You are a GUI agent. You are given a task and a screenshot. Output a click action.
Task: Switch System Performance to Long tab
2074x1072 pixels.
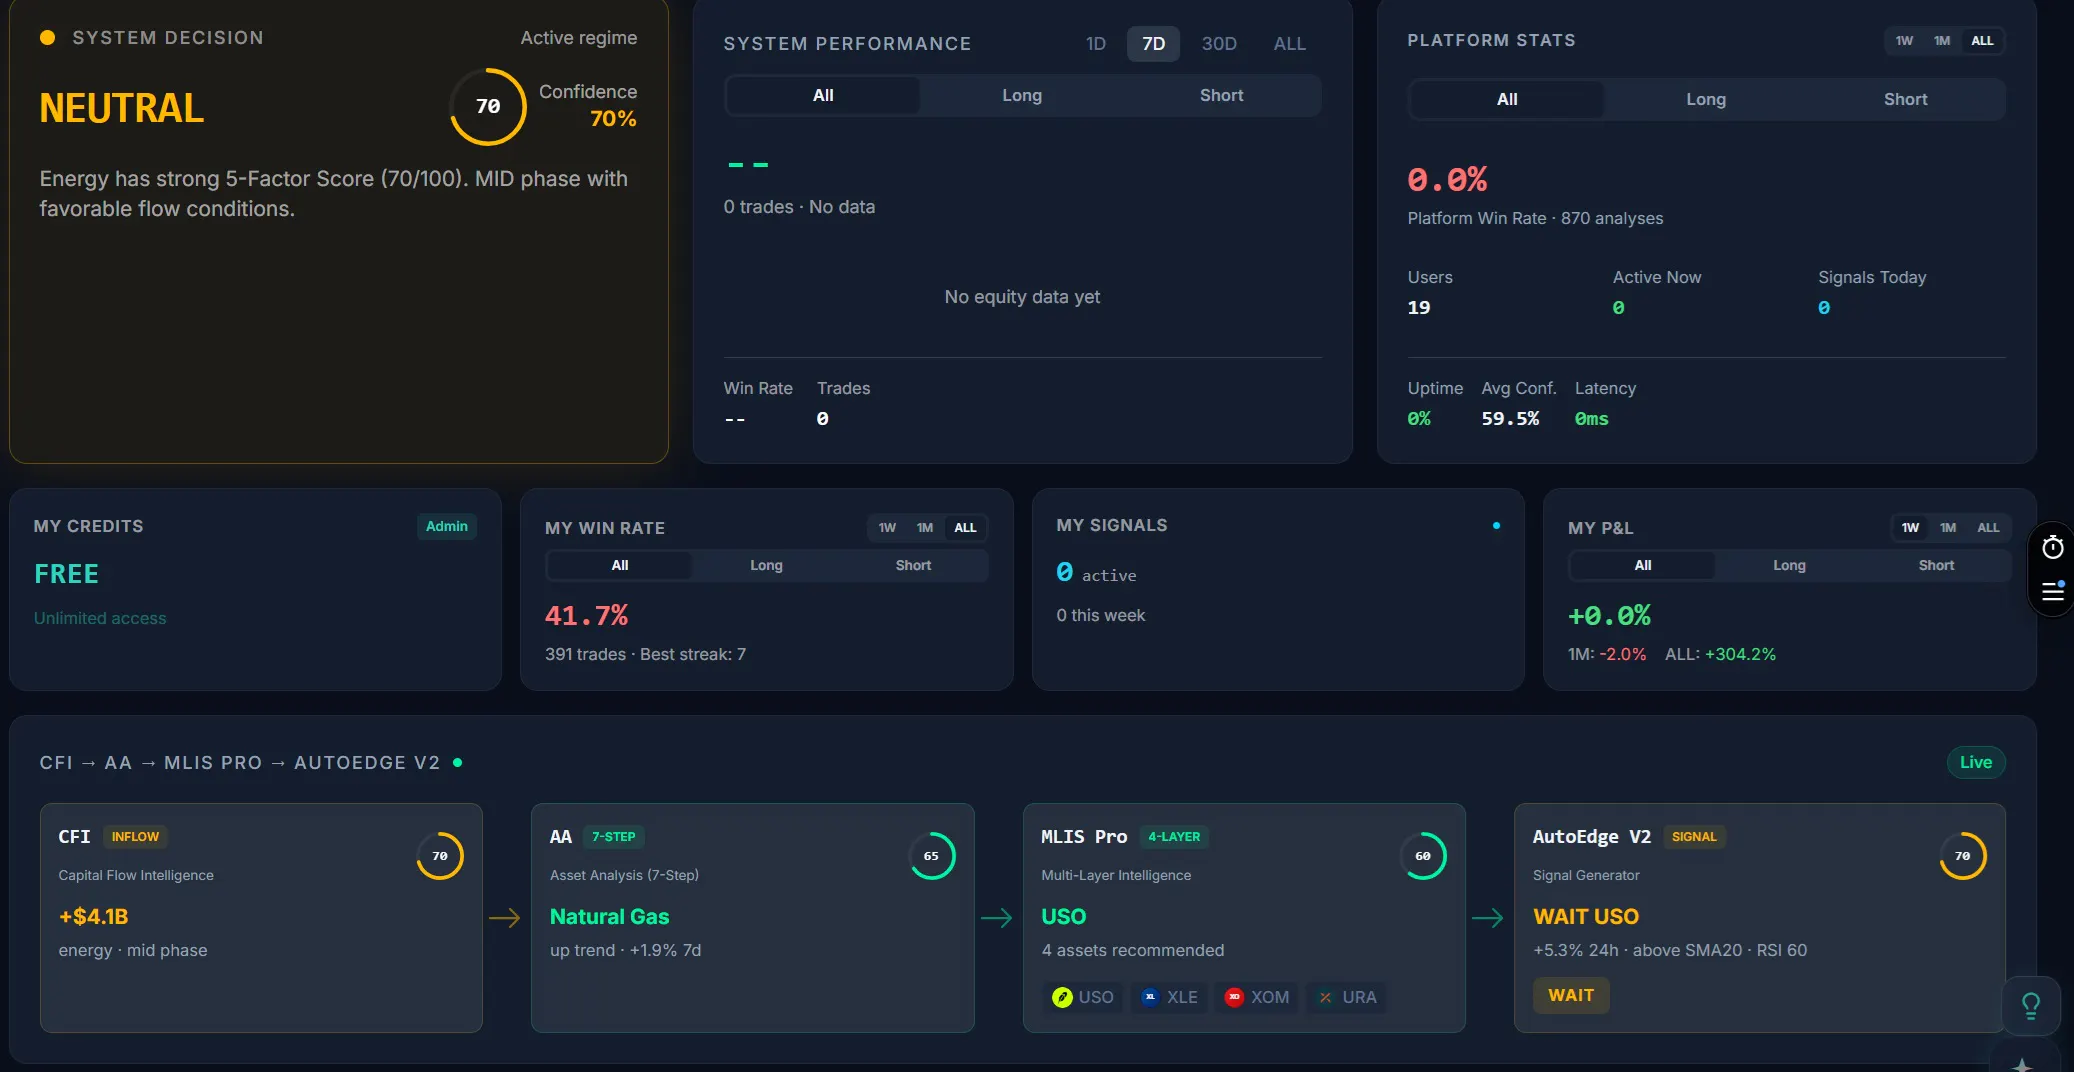click(x=1022, y=96)
